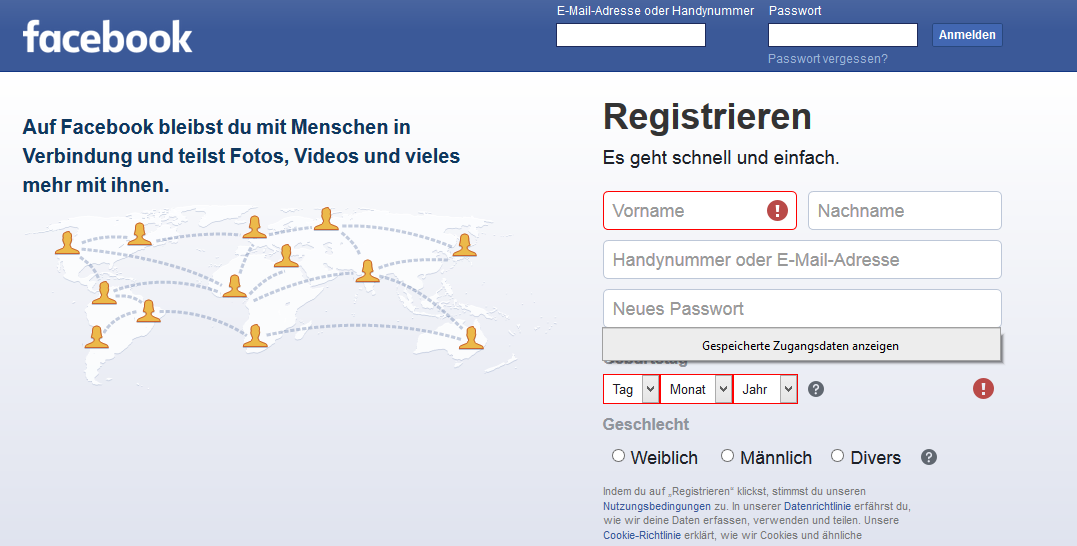Click the Anmelden button

(967, 35)
